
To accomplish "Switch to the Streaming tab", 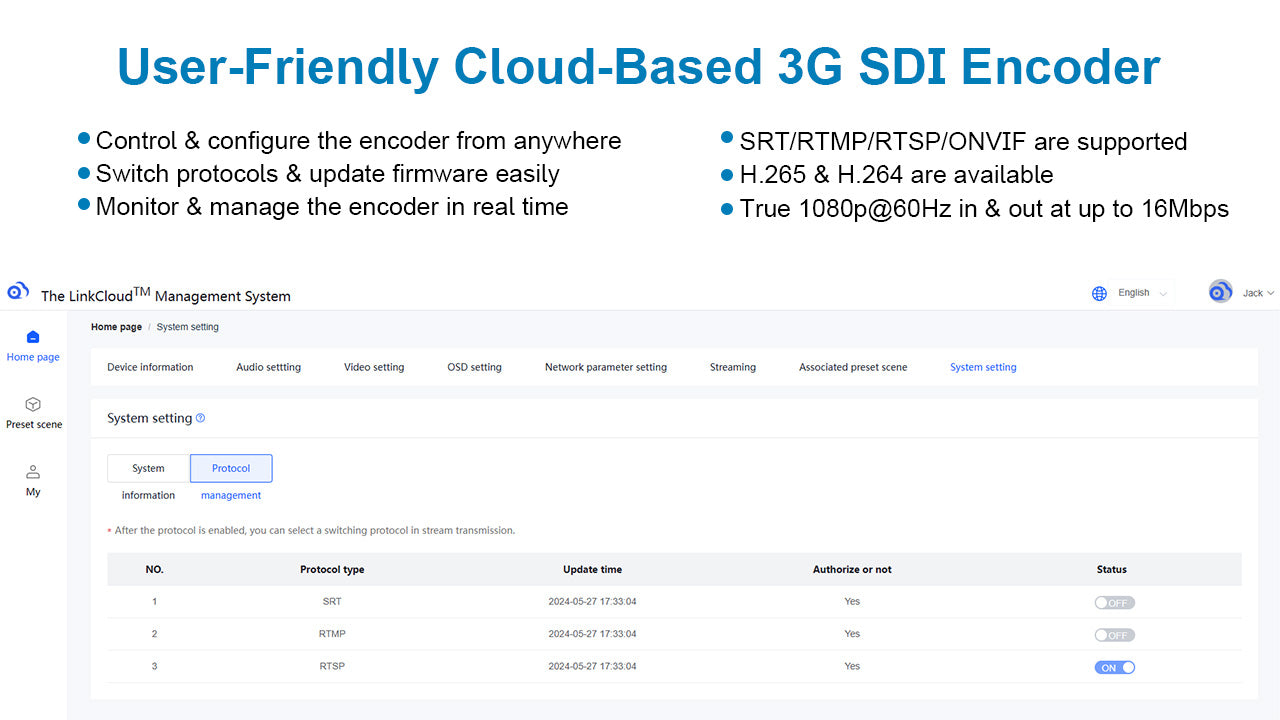I will click(x=732, y=367).
